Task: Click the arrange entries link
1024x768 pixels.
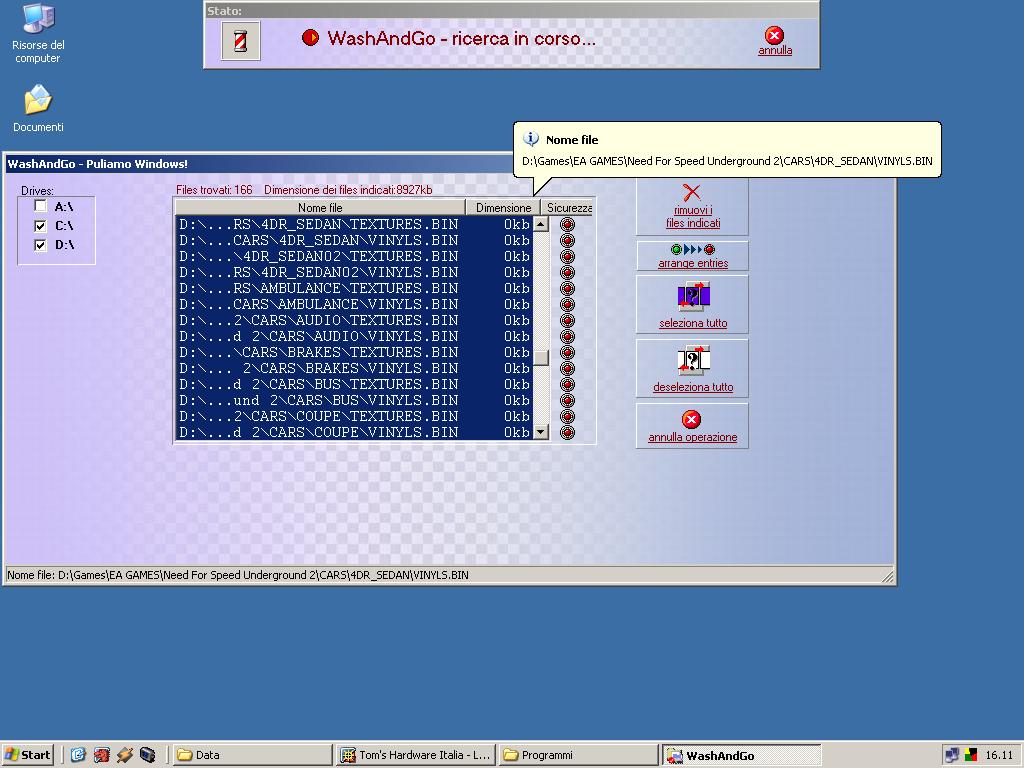Action: [693, 263]
